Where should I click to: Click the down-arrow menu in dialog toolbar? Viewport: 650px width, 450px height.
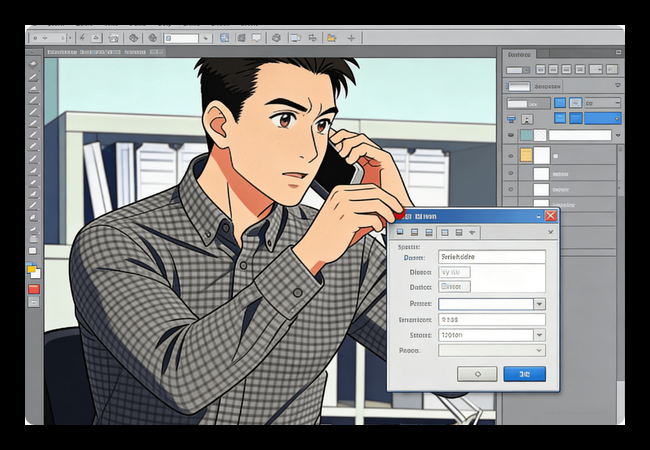point(472,232)
